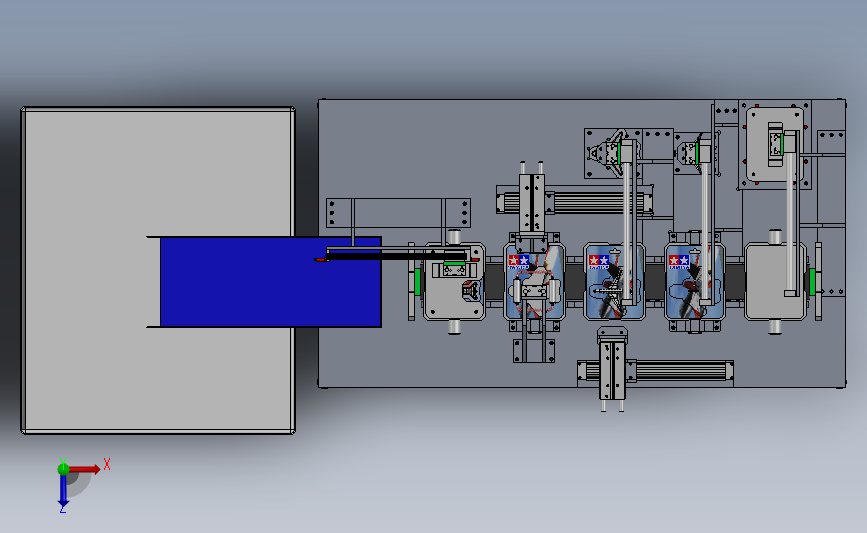The image size is (867, 533).
Task: Click the blue Z axis arrow of the triad
Action: tap(63, 491)
